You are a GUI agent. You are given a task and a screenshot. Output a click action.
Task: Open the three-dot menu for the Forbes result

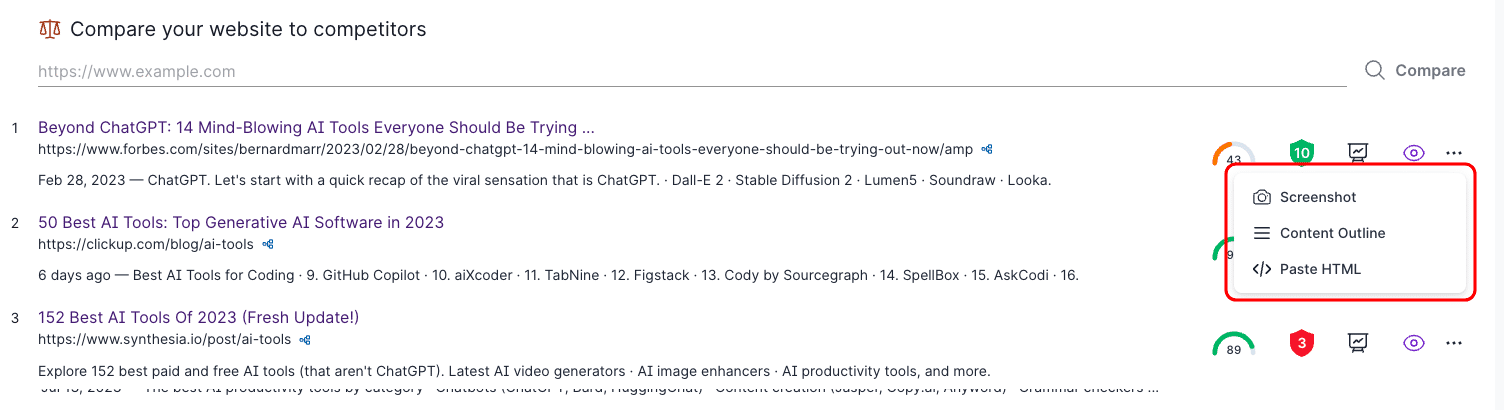coord(1454,153)
